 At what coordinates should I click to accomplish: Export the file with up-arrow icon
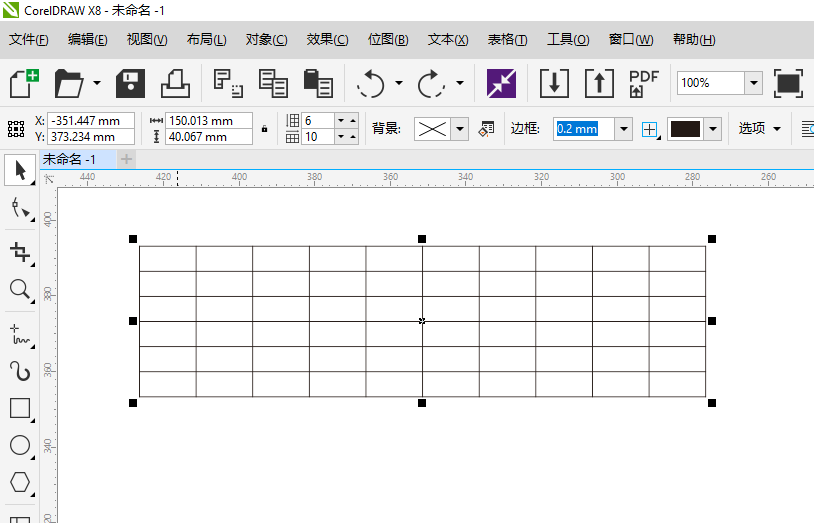pos(599,83)
